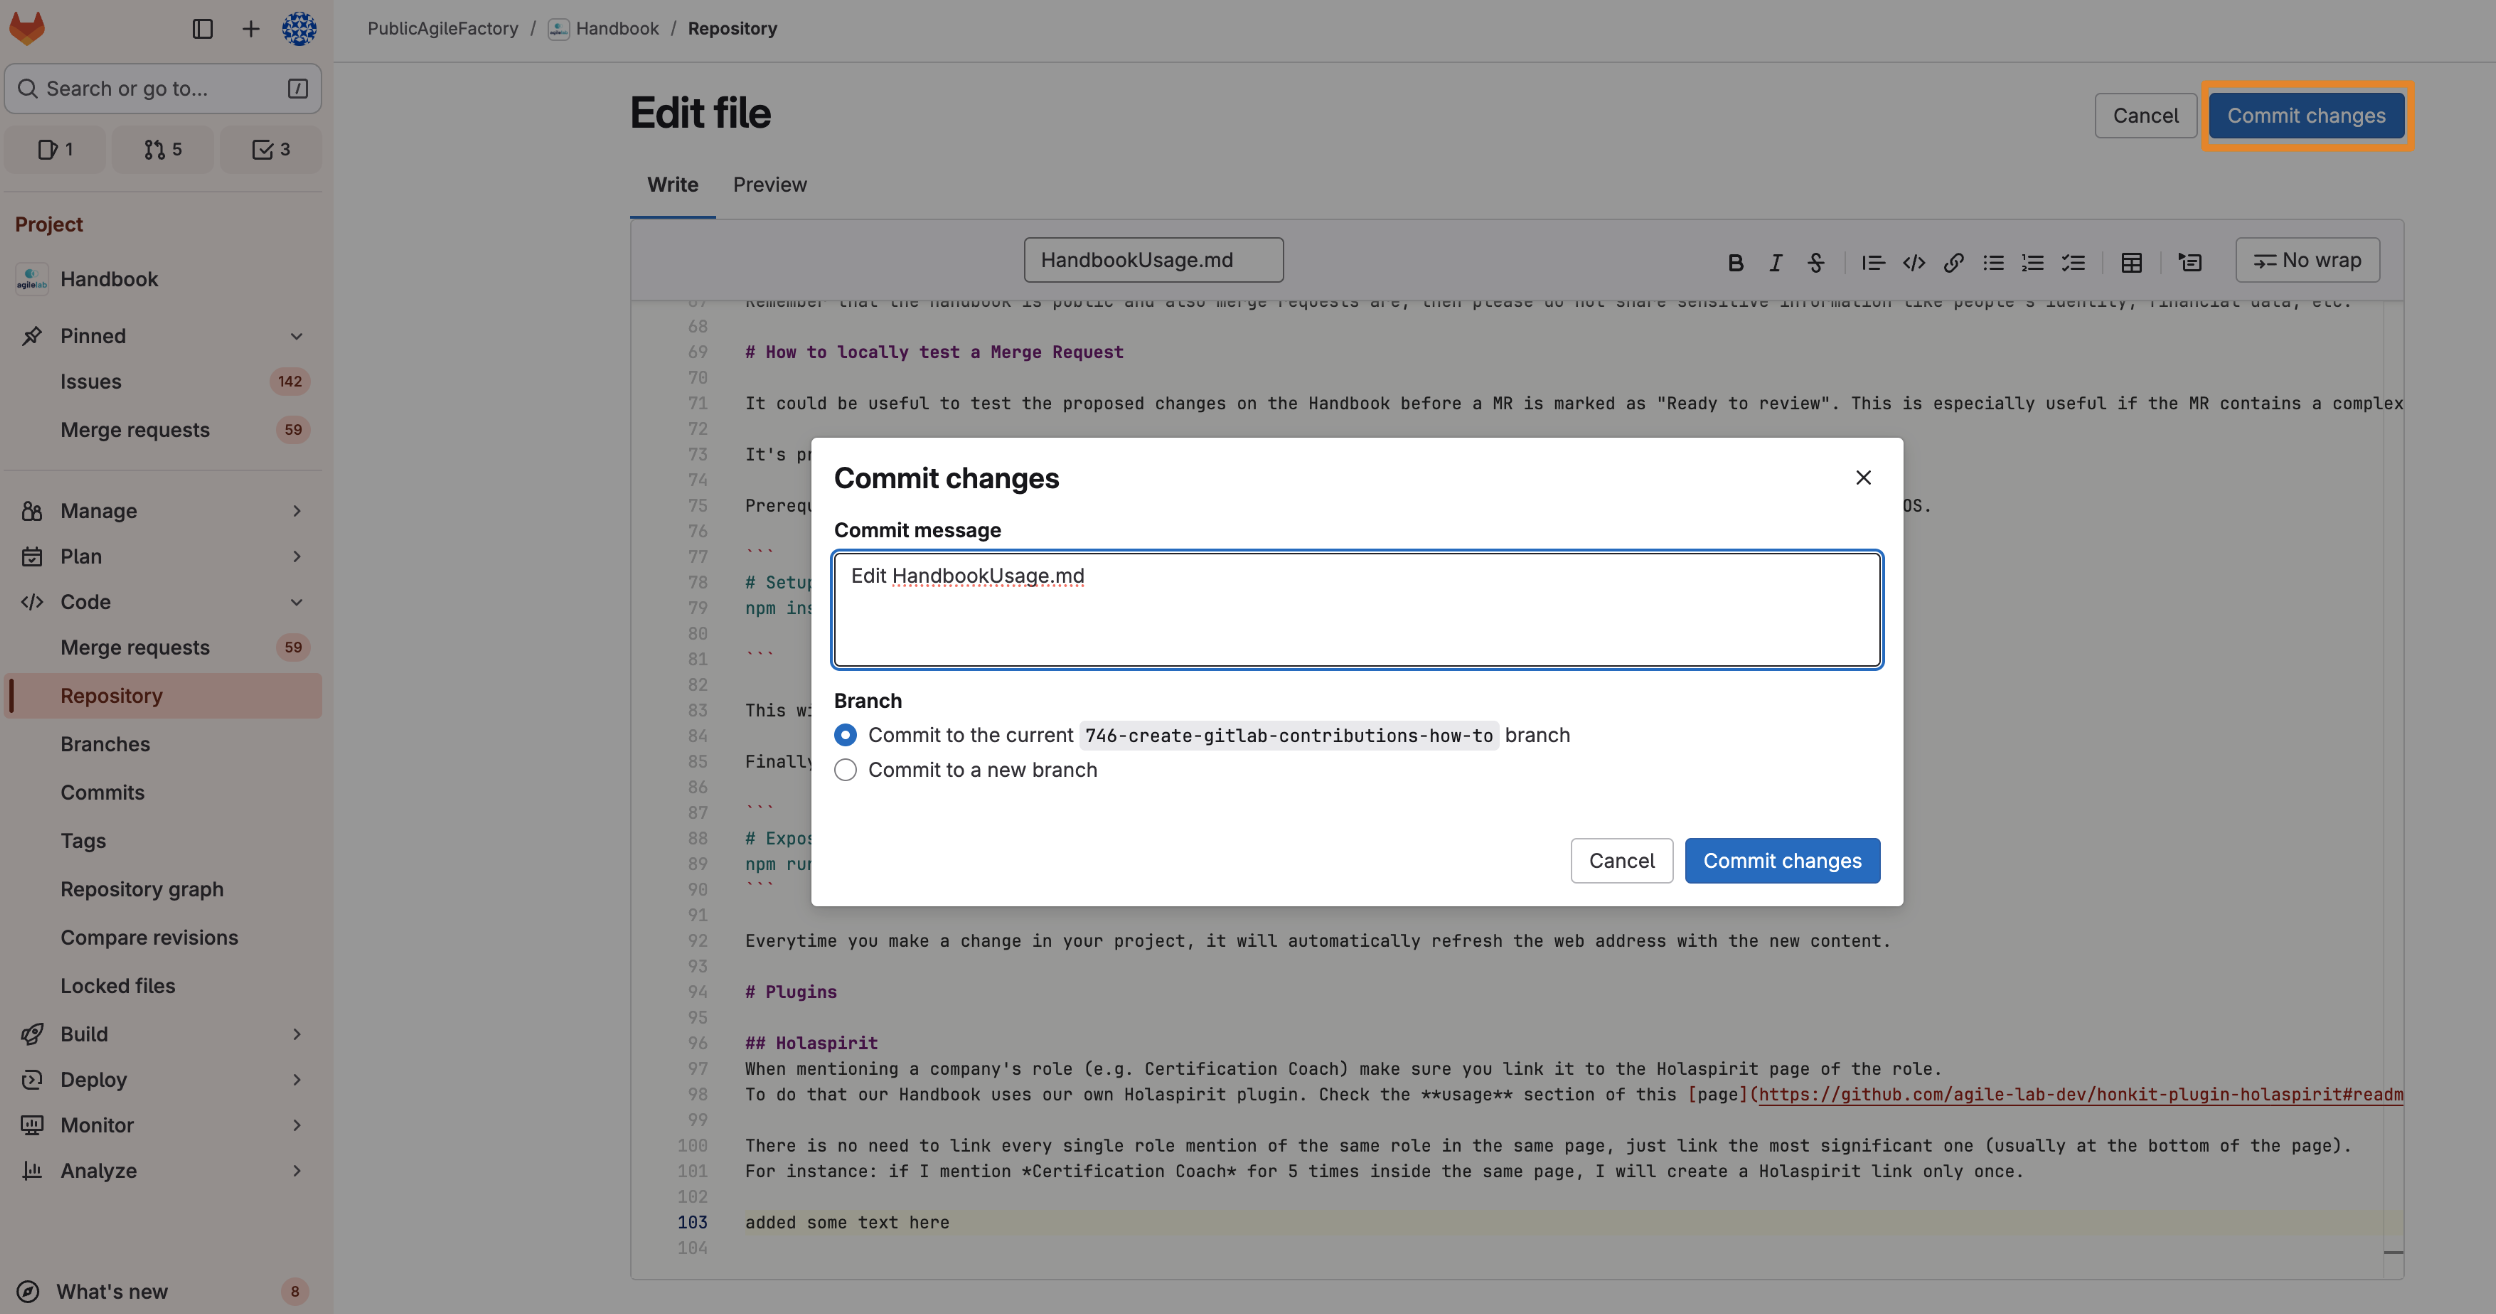This screenshot has width=2496, height=1314.
Task: Click the '# Plugins' heading line
Action: (791, 992)
